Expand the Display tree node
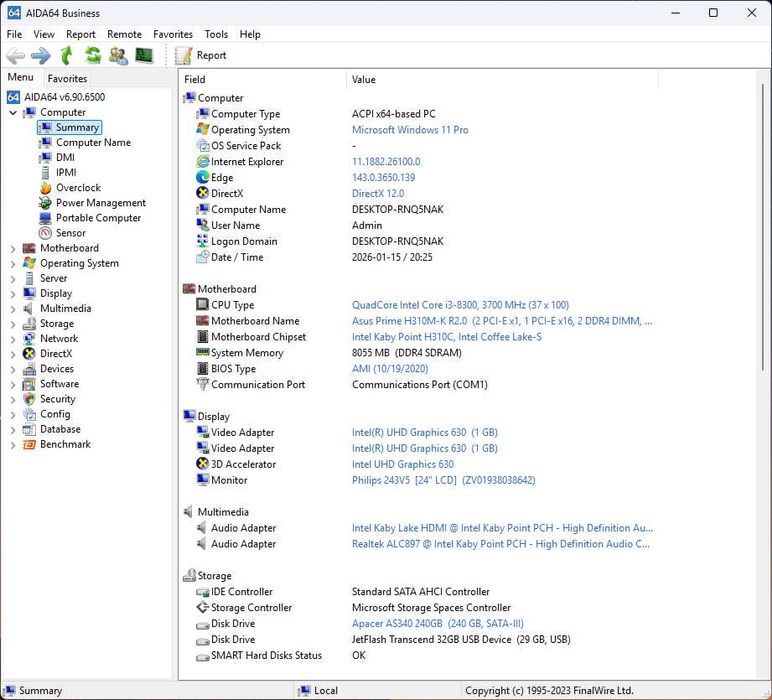772x700 pixels. (x=13, y=294)
